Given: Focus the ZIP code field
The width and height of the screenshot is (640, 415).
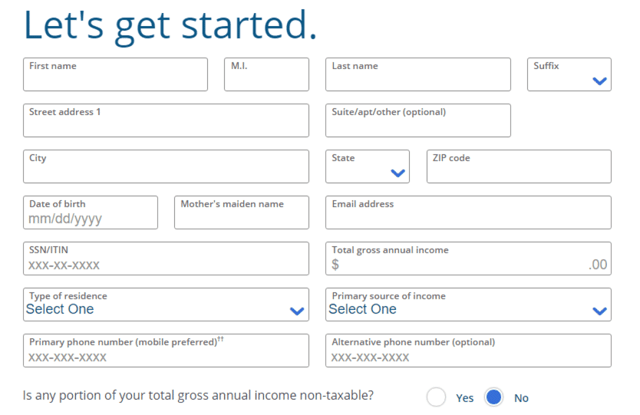Looking at the screenshot, I should (x=518, y=168).
